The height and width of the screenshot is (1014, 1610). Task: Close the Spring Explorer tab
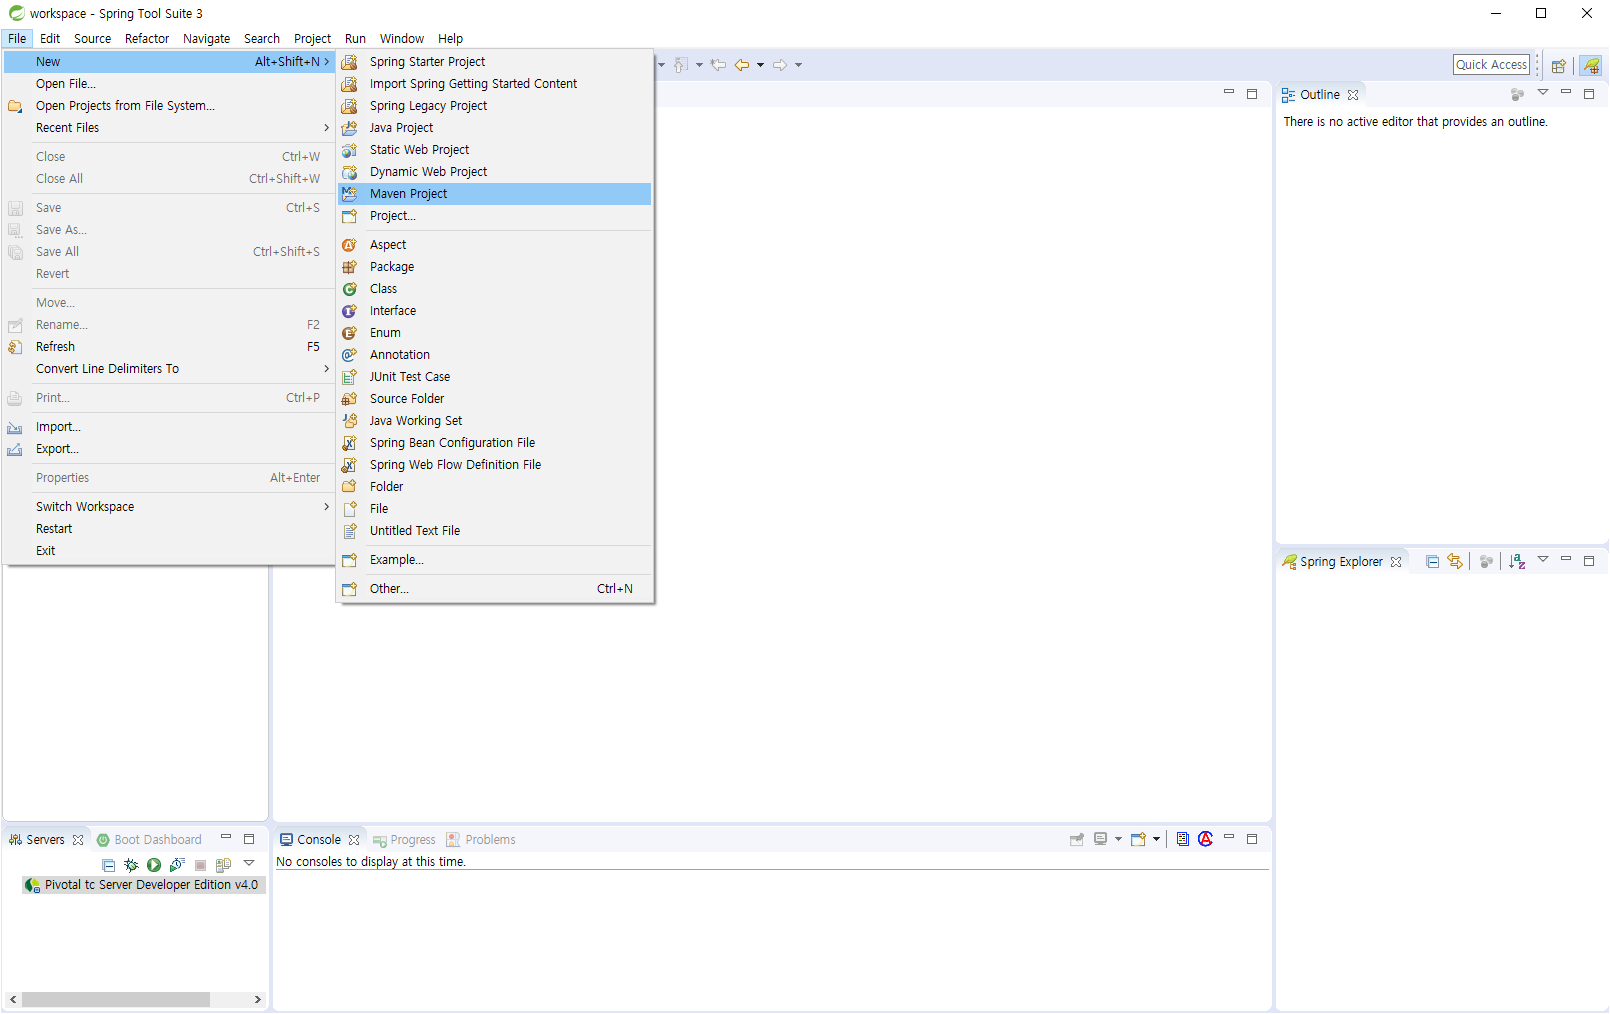click(1396, 562)
